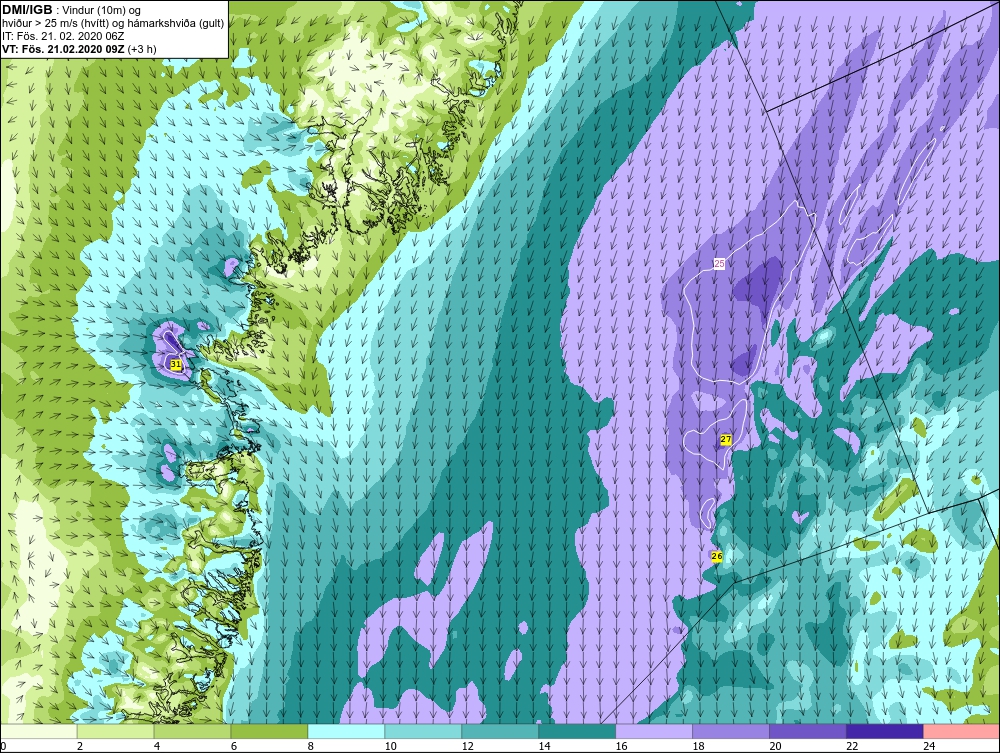Viewport: 1000px width, 753px height.
Task: Click the legend scale value 20
Action: coord(775,746)
